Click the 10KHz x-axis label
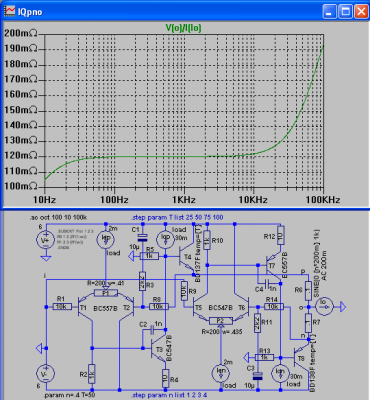Image resolution: width=370 pixels, height=400 pixels. pyautogui.click(x=253, y=200)
